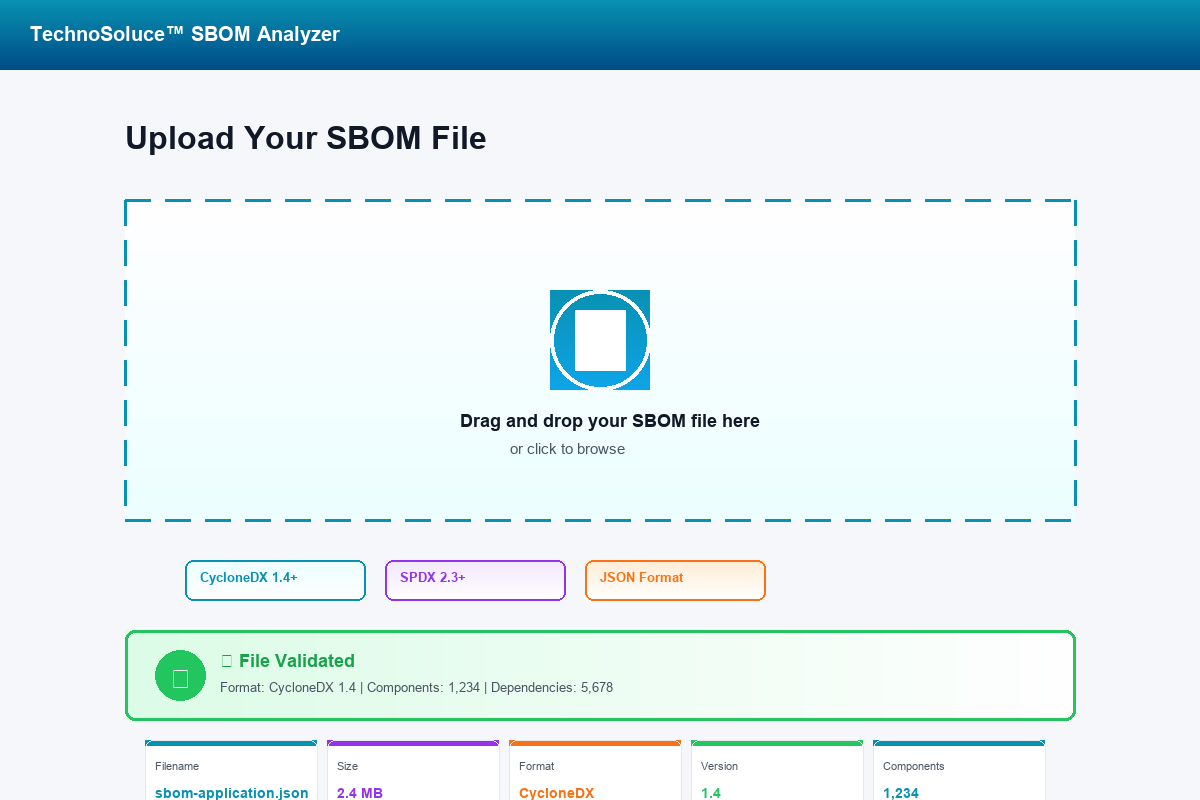This screenshot has height=800, width=1200.
Task: Click the purple accent bar on the Size card
Action: tap(413, 742)
